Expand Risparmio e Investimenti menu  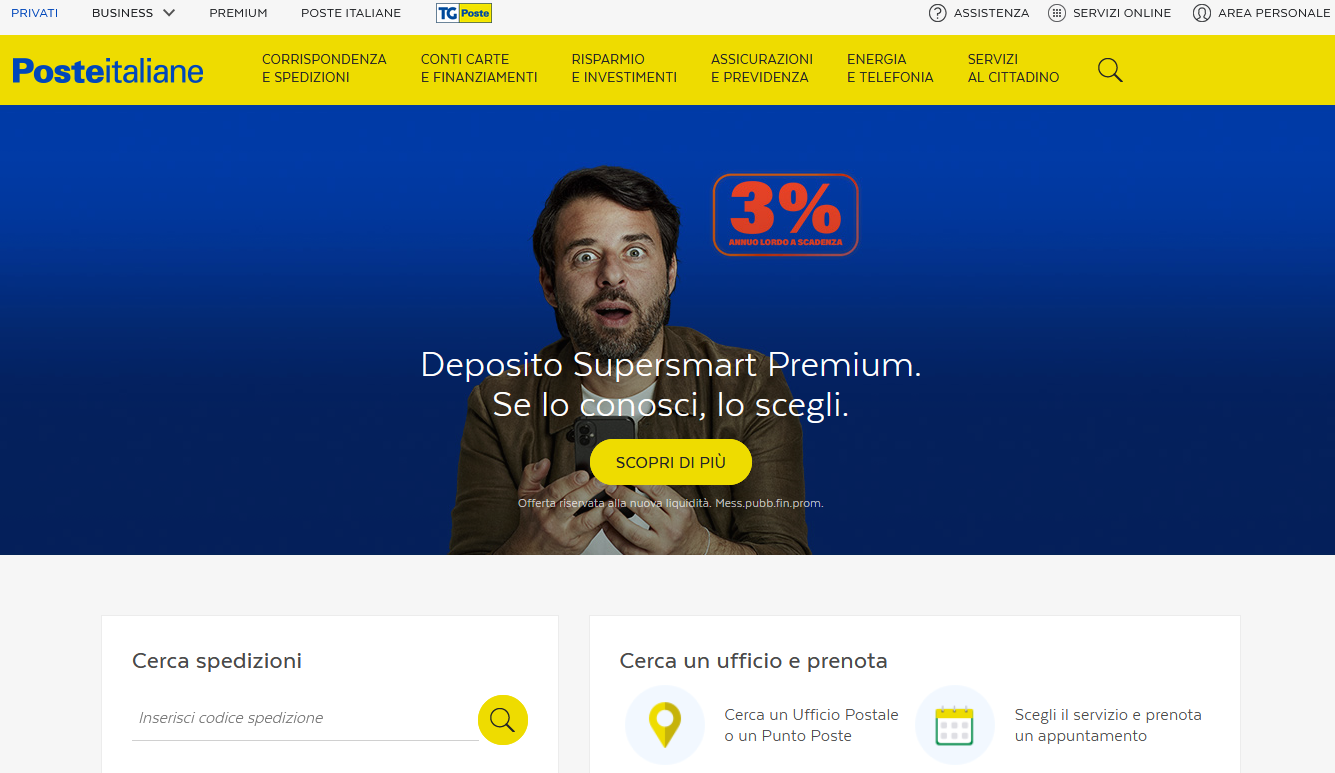point(624,68)
